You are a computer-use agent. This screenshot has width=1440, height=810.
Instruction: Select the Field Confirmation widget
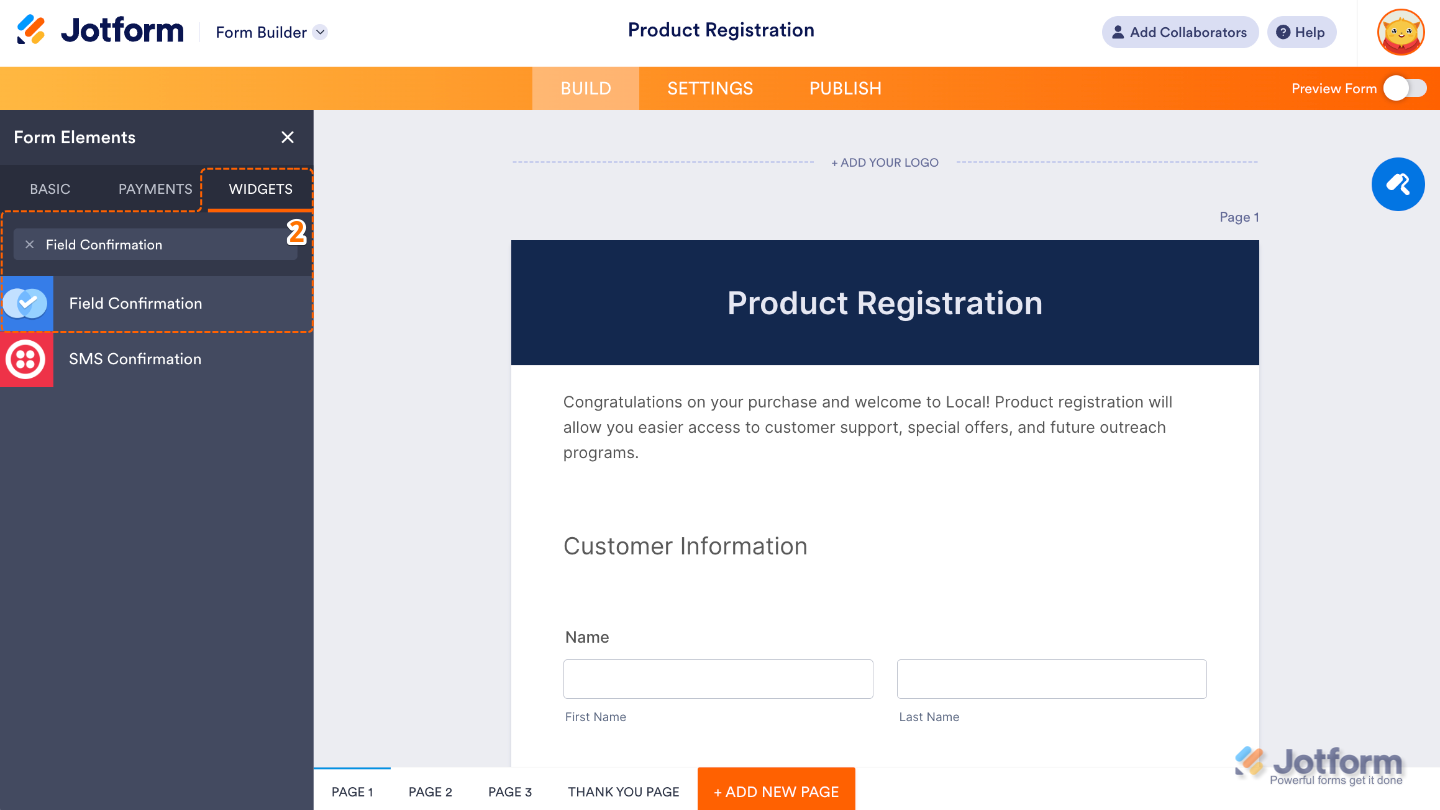134,303
